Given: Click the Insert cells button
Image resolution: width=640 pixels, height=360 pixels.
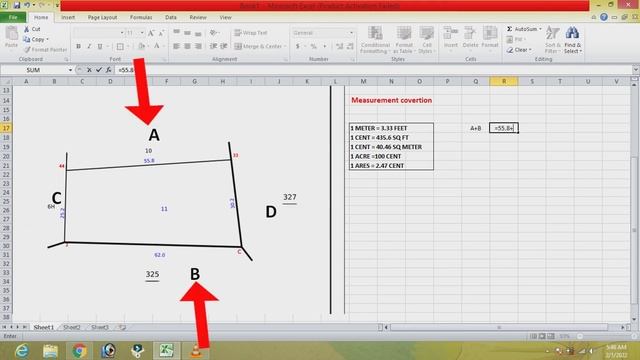Looking at the screenshot, I should [x=451, y=38].
